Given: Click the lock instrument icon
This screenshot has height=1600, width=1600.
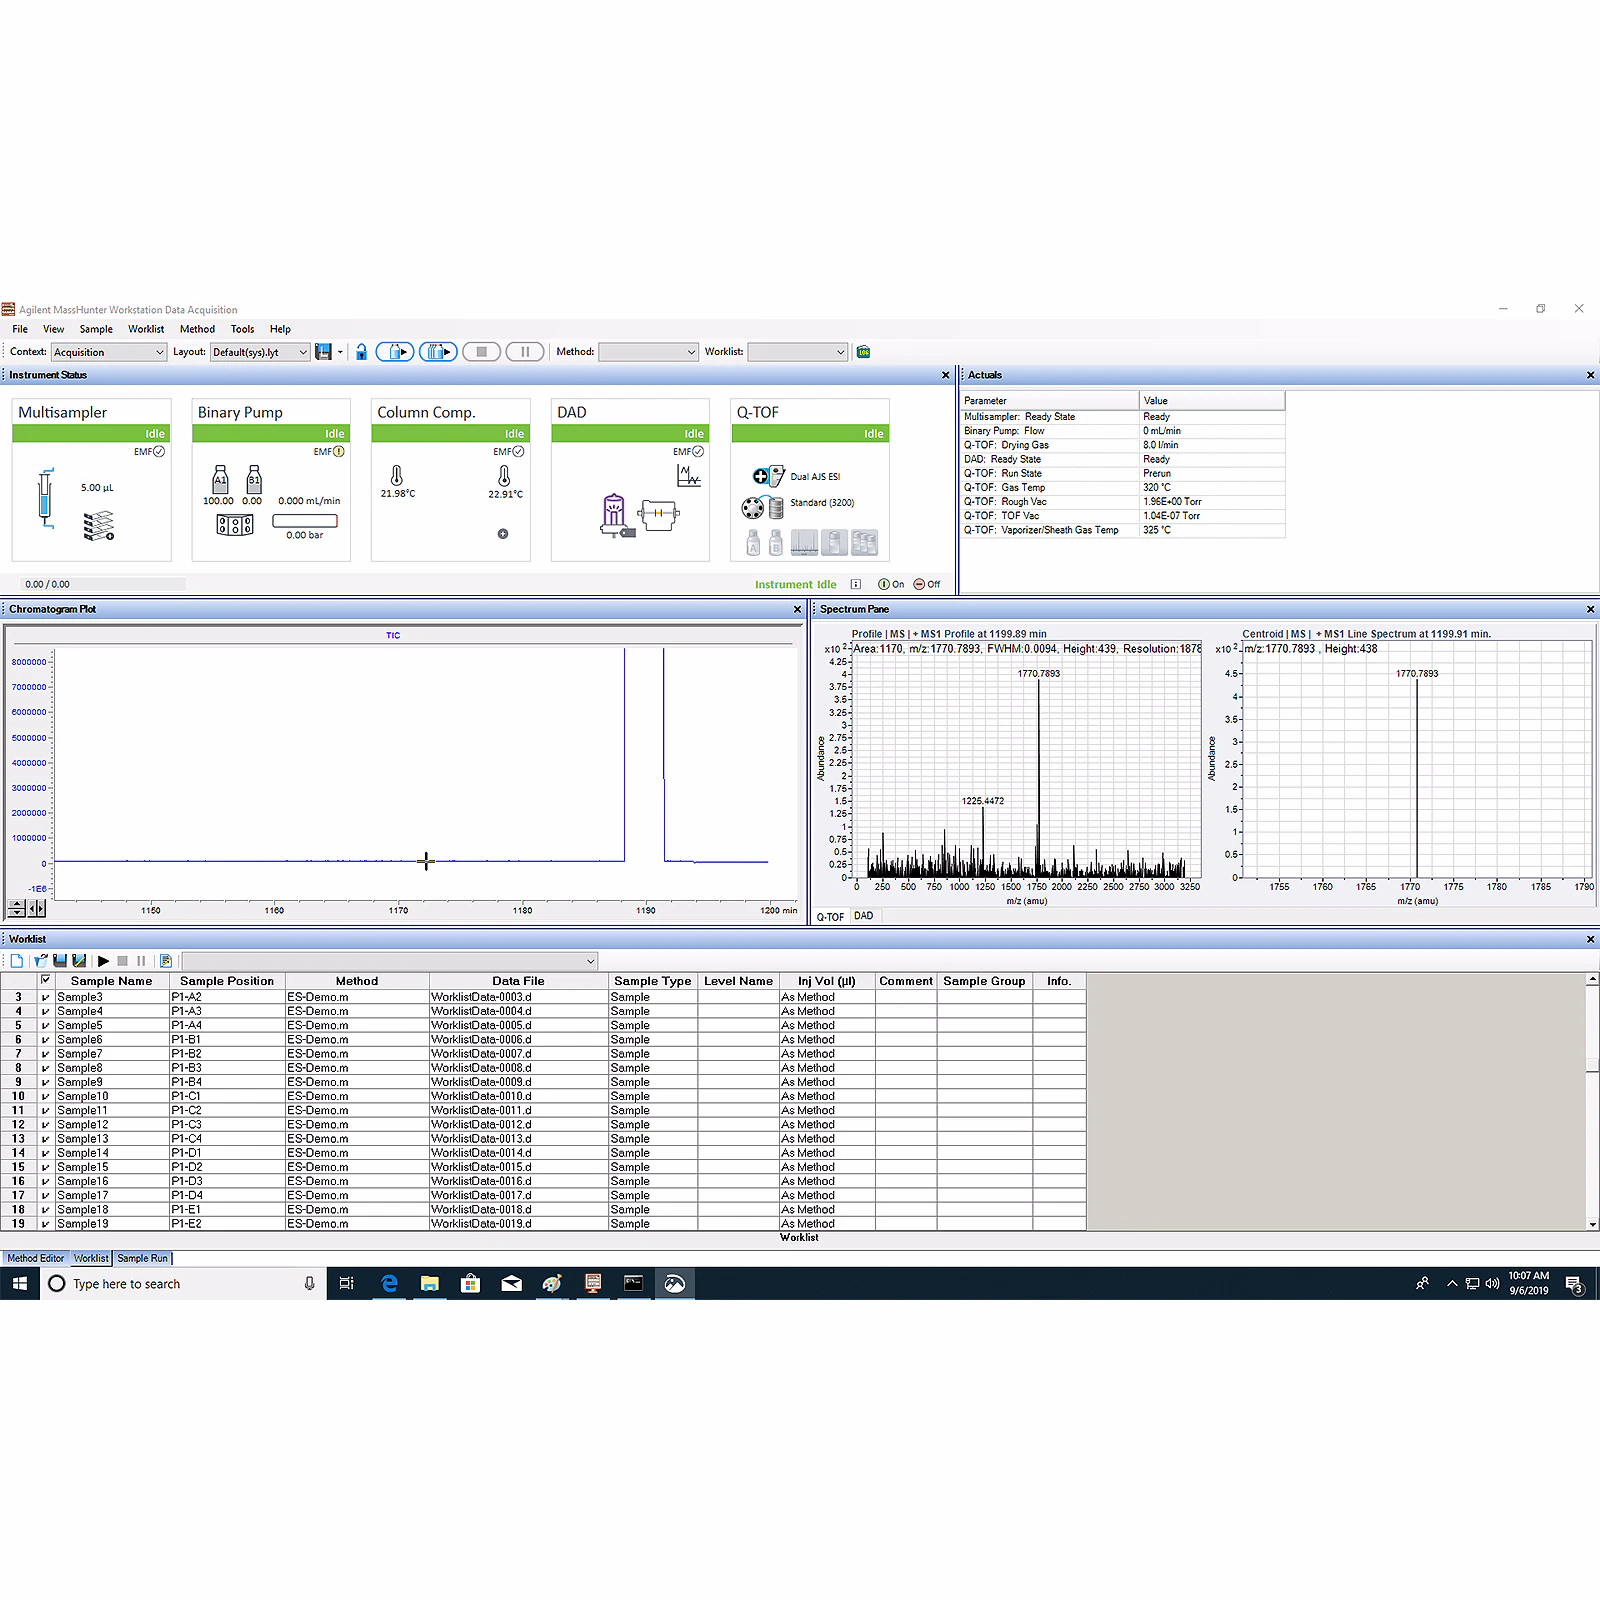Looking at the screenshot, I should (x=361, y=352).
